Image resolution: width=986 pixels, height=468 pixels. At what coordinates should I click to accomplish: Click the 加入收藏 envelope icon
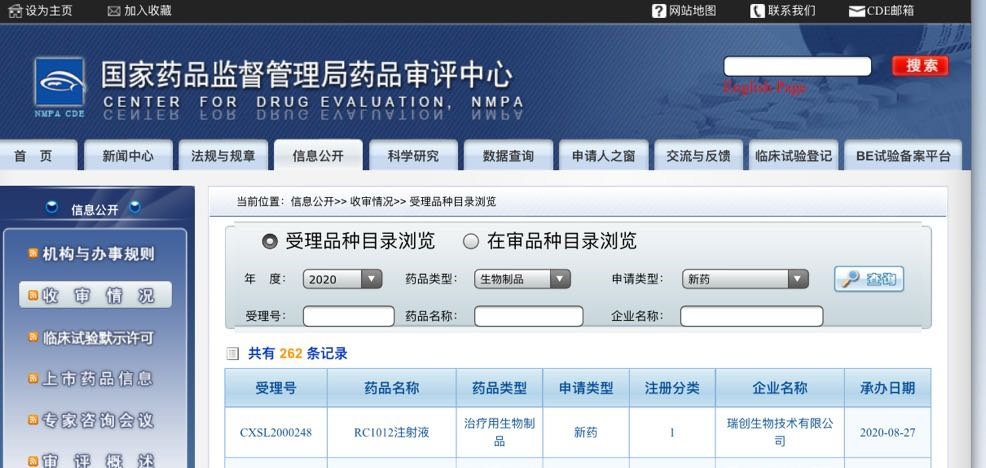(x=113, y=11)
